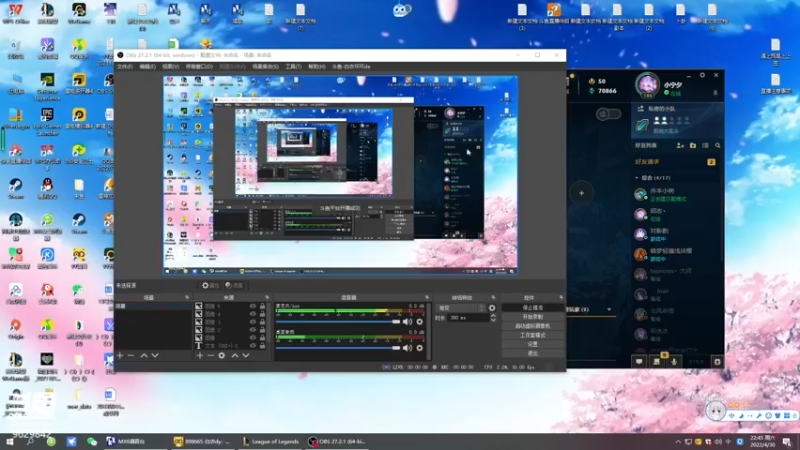Screen dimensions: 800x450
Task: Pop out the 控件 dock using its header icon
Action: coord(561,297)
